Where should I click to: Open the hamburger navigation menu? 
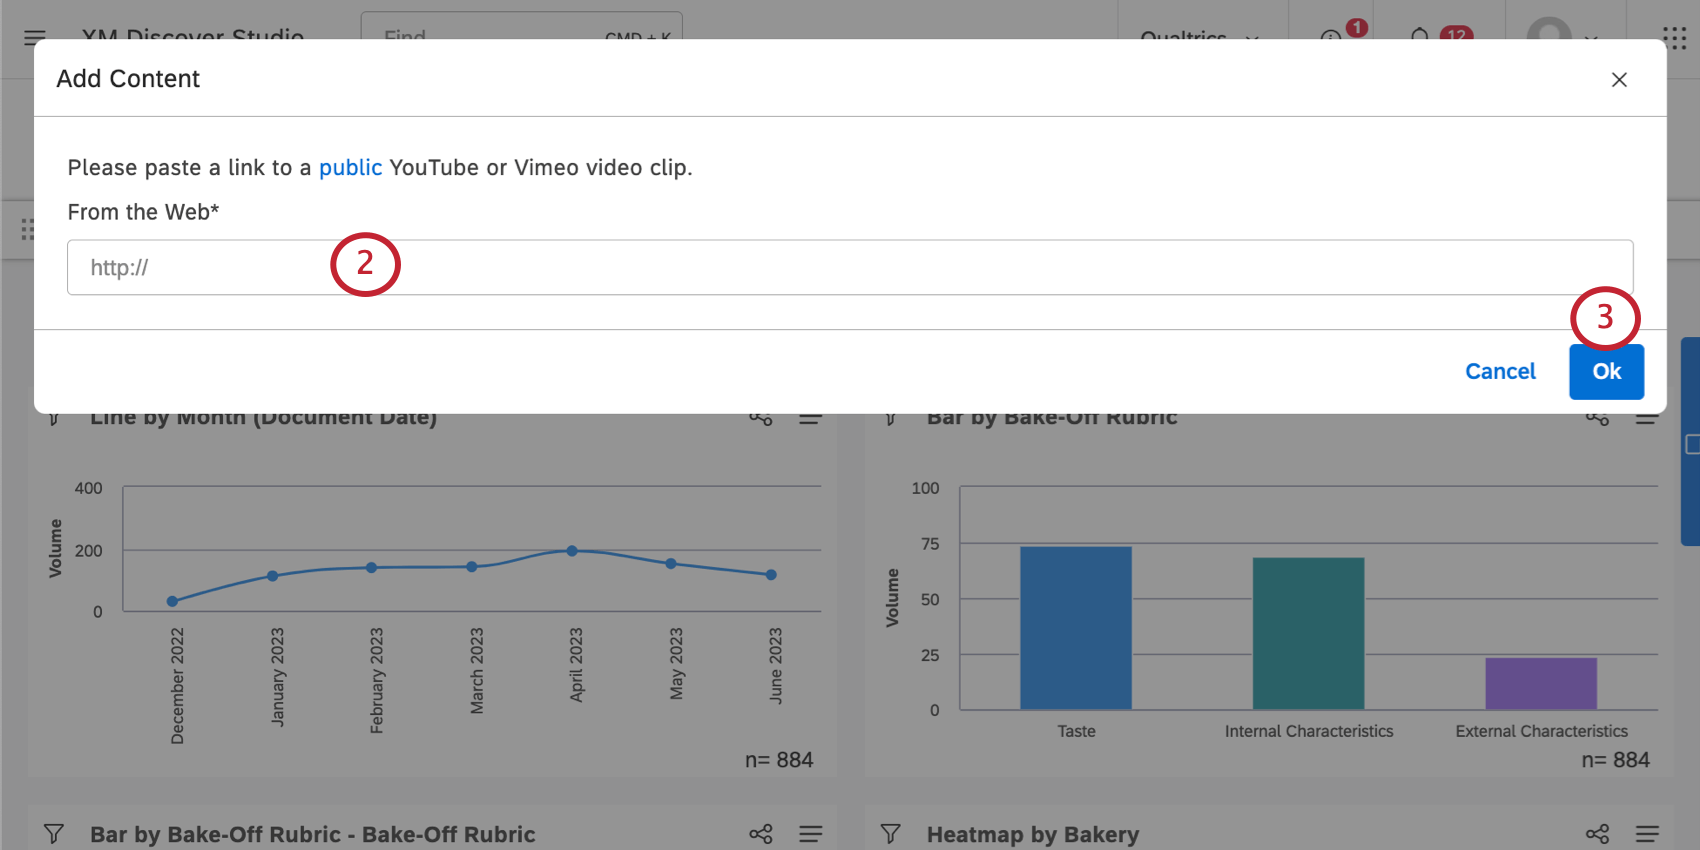35,37
